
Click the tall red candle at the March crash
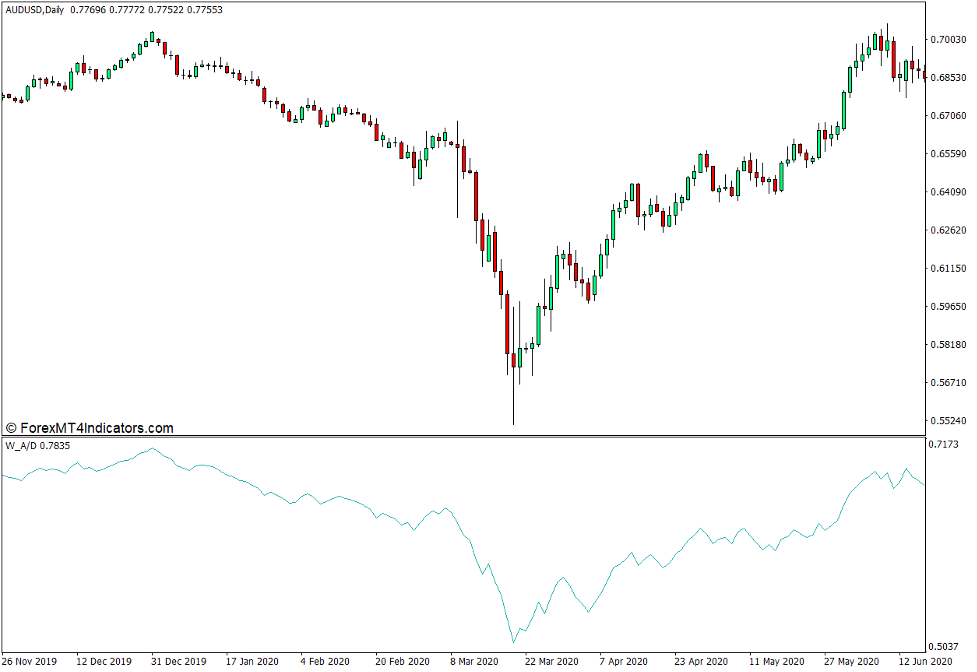(x=506, y=320)
